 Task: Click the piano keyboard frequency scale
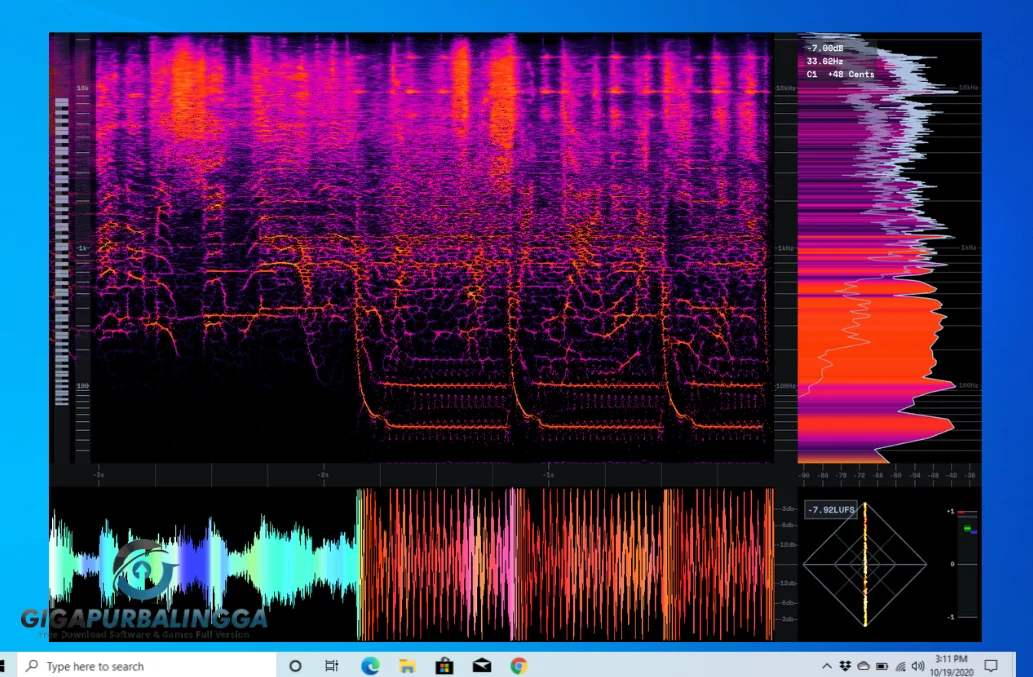pos(61,250)
